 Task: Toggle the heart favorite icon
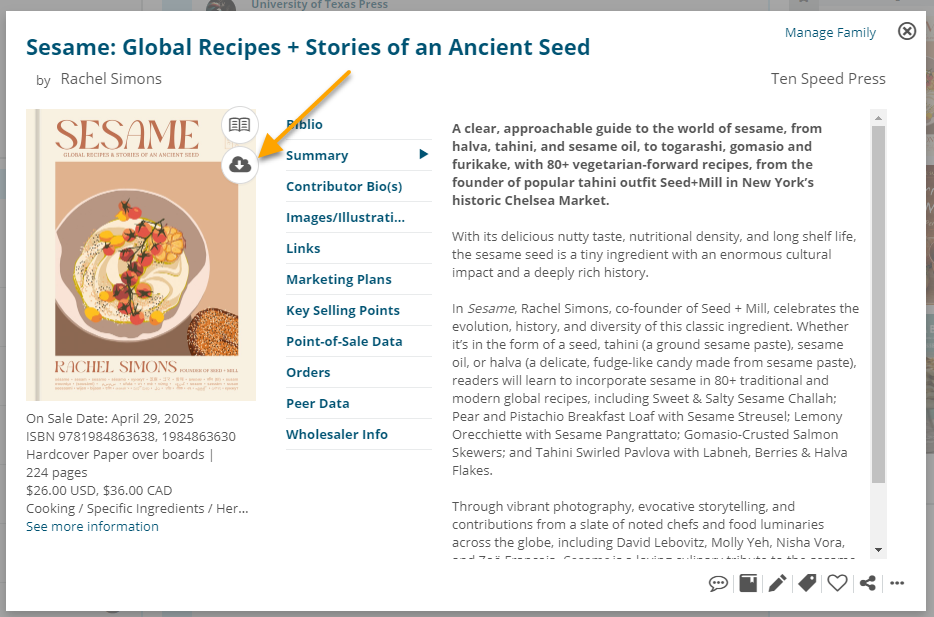(x=837, y=583)
